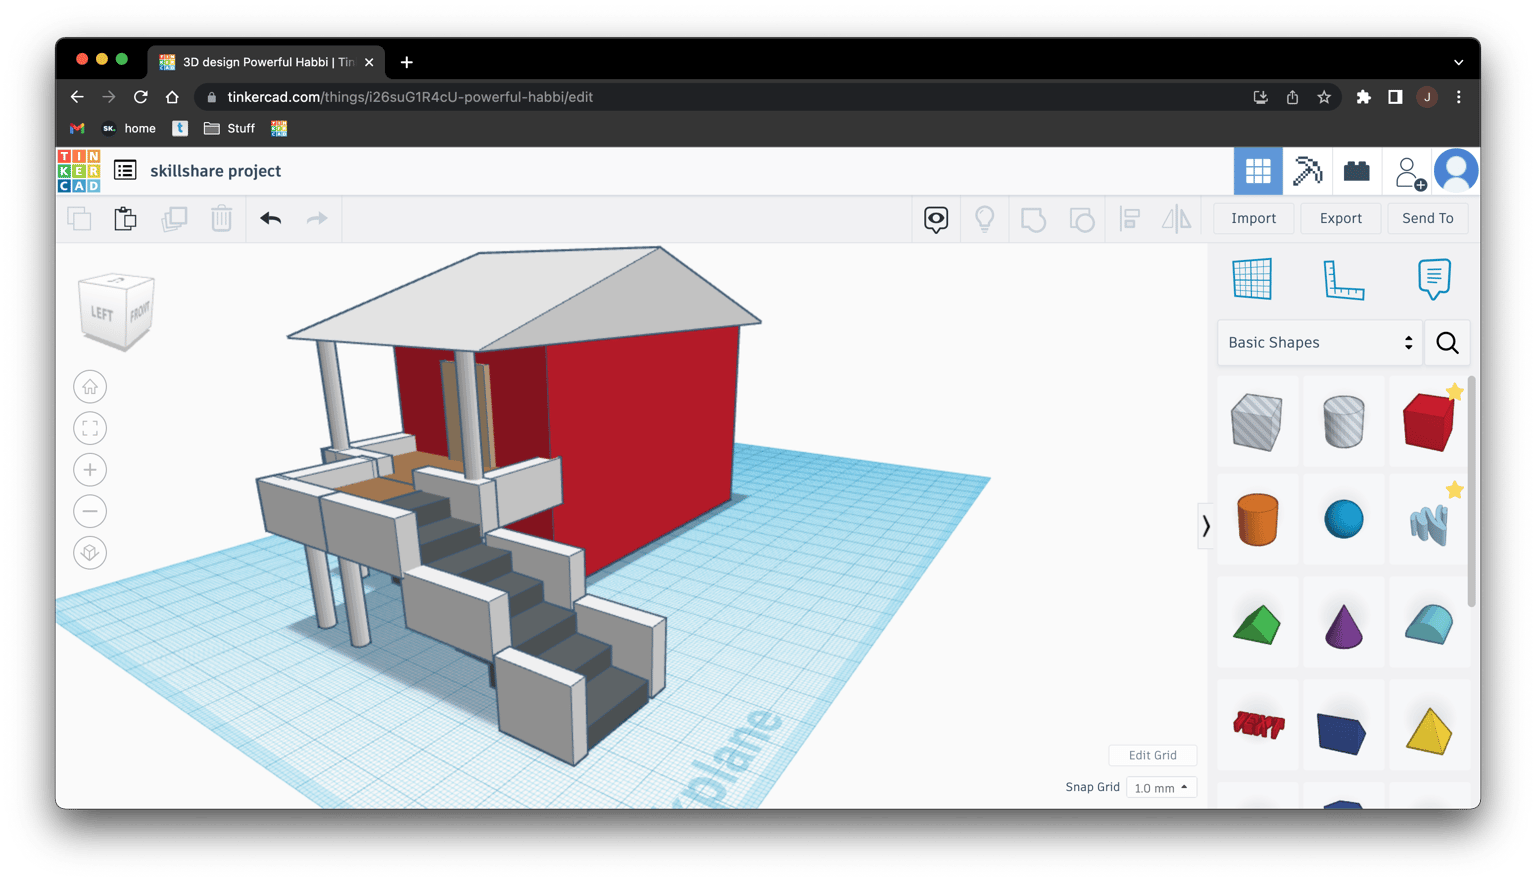
Task: Pick the yellow Pyramid shape
Action: [x=1429, y=730]
